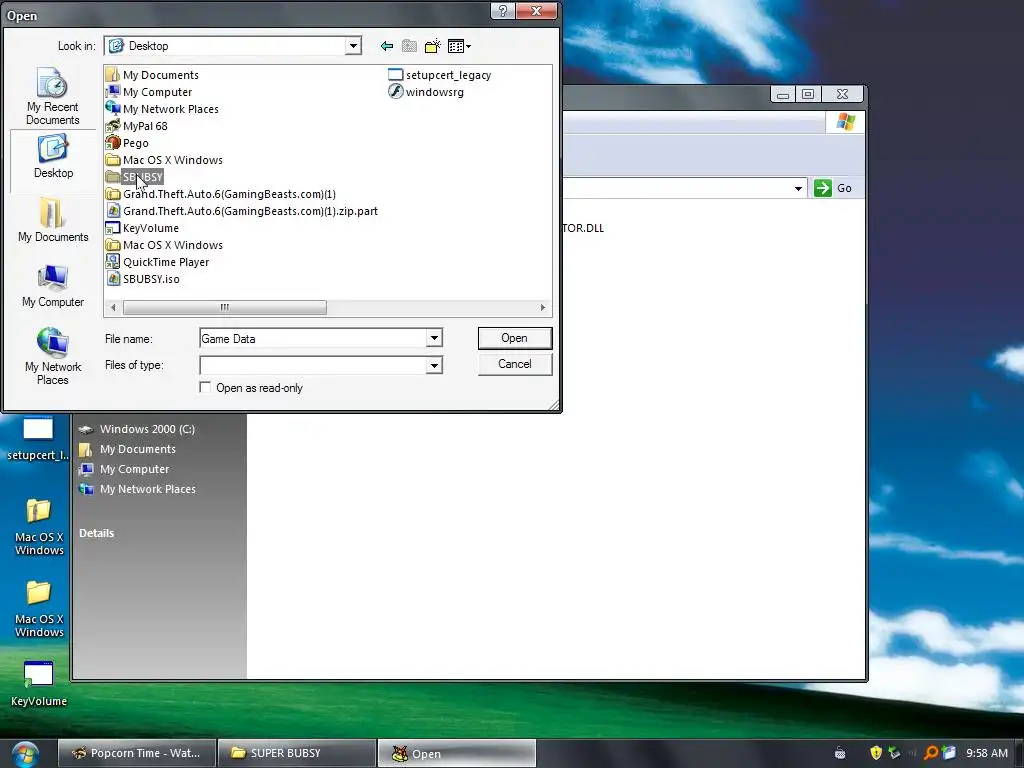Click the taskbar clock showing 9:58 AM
Viewport: 1024px width, 768px height.
pyautogui.click(x=987, y=753)
